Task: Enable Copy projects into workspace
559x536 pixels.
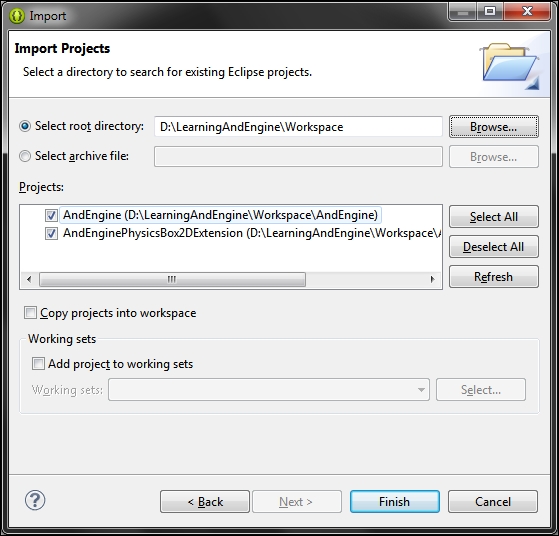Action: point(30,313)
